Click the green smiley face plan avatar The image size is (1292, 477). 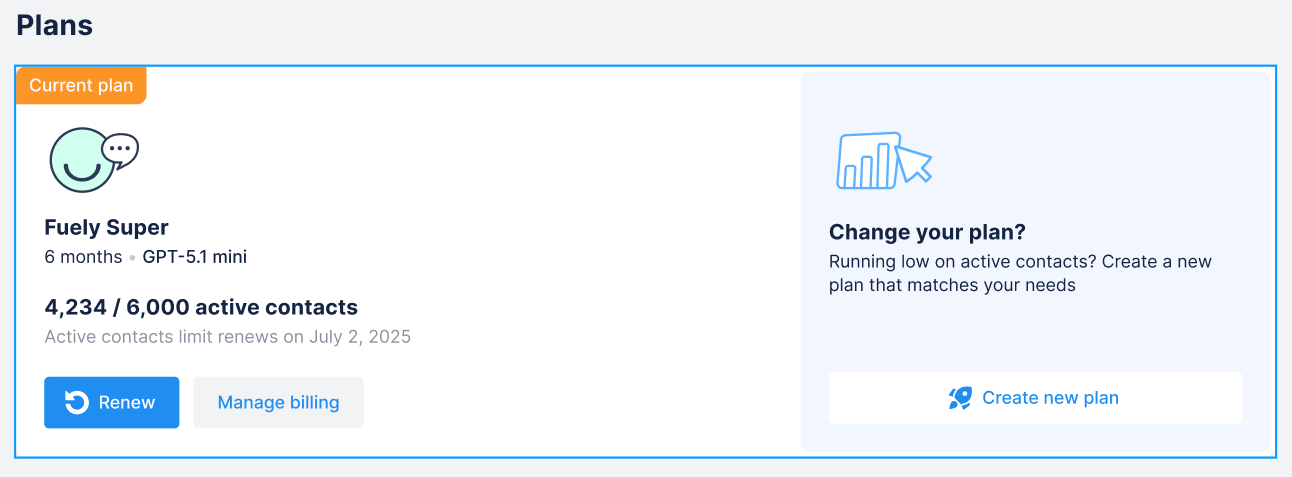click(x=81, y=162)
